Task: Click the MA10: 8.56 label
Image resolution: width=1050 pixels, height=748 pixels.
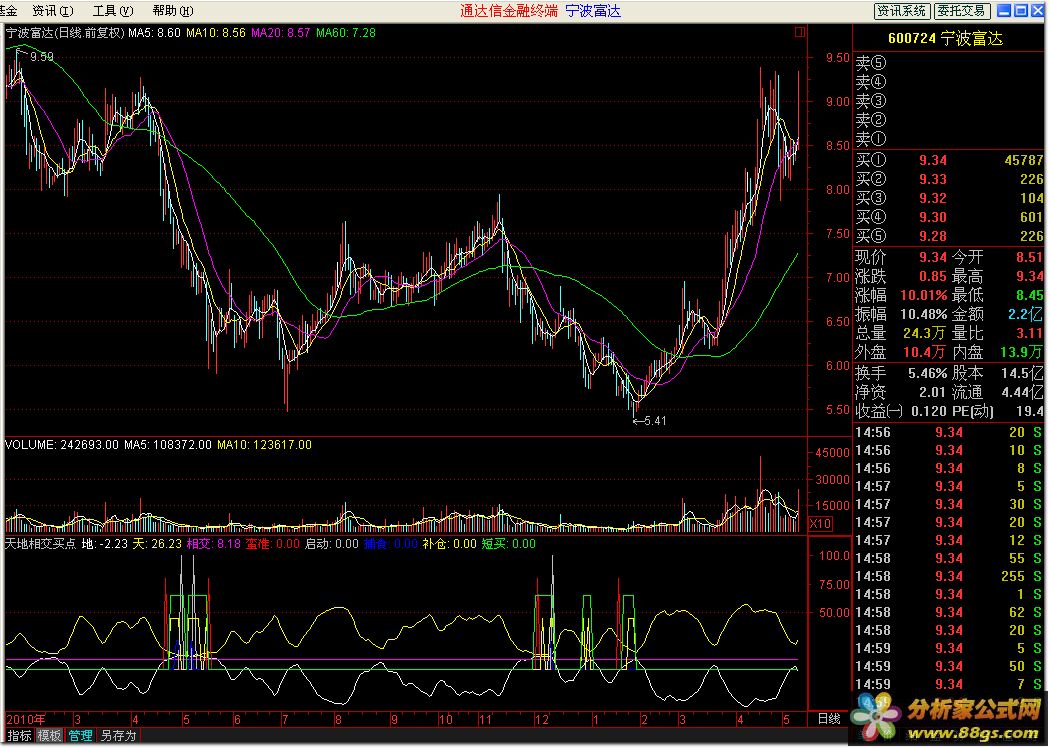Action: [216, 32]
